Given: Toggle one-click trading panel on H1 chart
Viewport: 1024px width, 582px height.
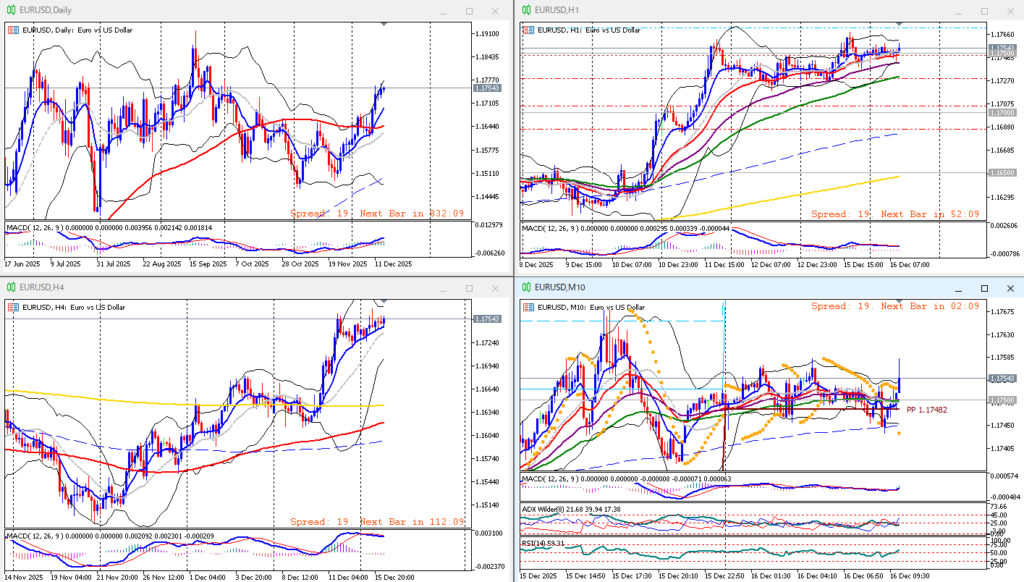Looking at the screenshot, I should click(527, 30).
